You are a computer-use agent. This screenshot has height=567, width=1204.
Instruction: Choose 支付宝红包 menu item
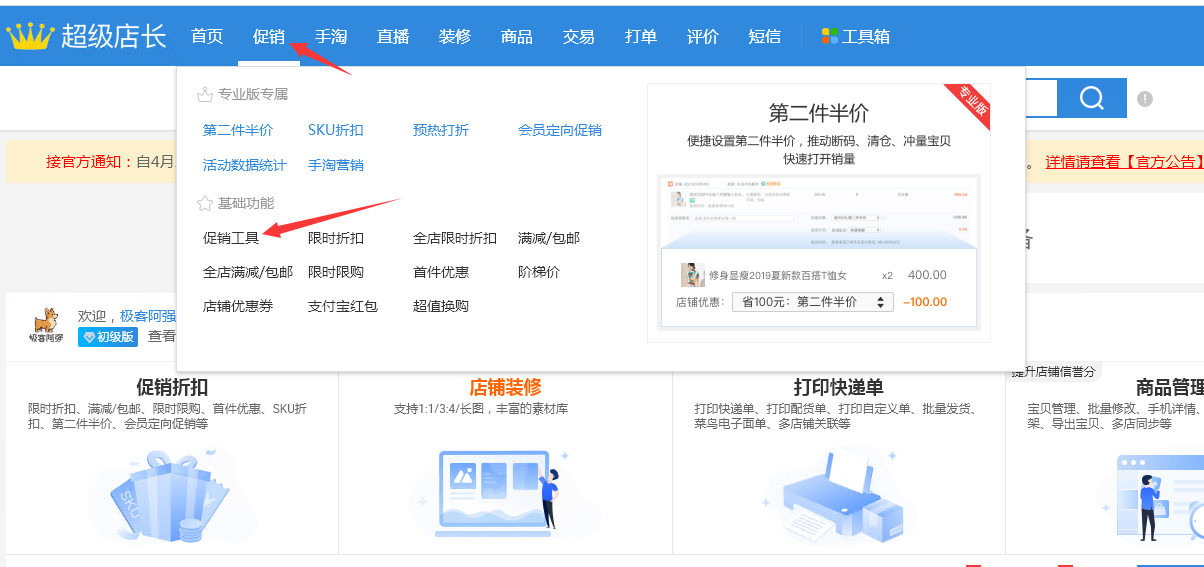coord(343,306)
